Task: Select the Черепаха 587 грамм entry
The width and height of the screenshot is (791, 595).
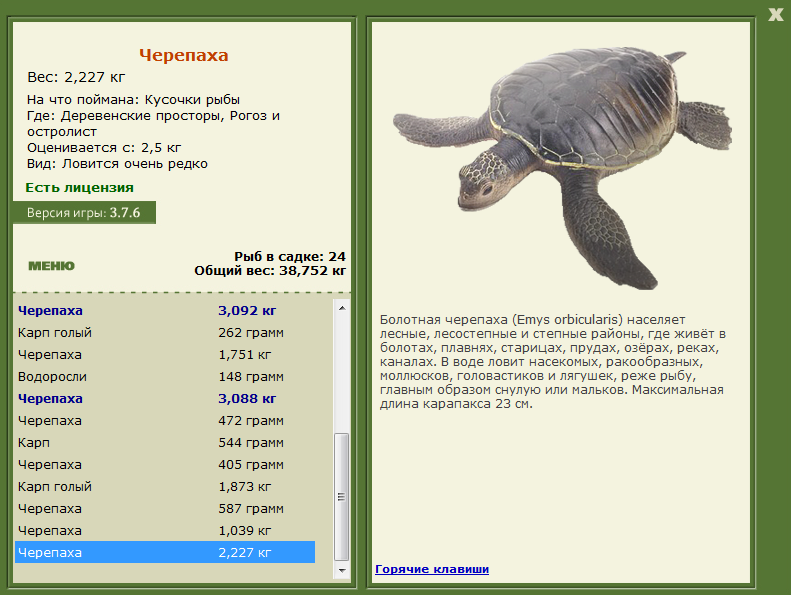Action: (x=165, y=509)
